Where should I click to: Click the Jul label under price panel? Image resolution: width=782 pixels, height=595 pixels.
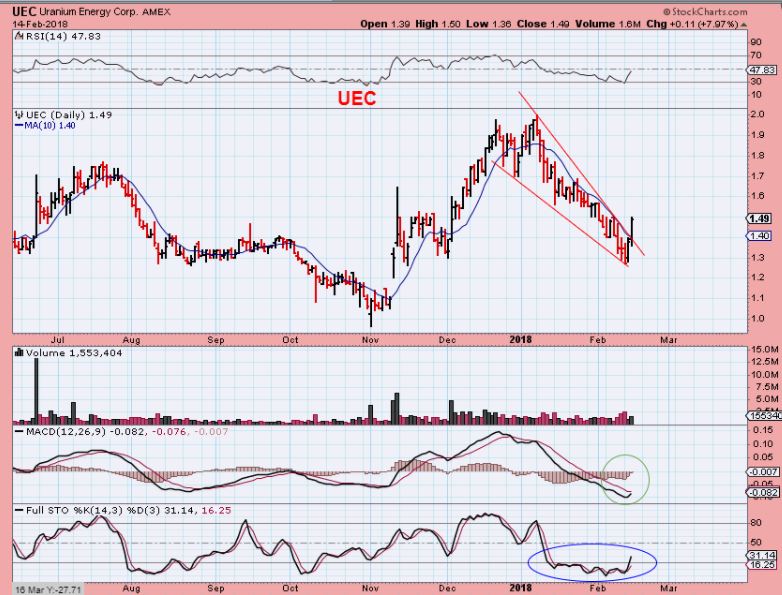(58, 340)
